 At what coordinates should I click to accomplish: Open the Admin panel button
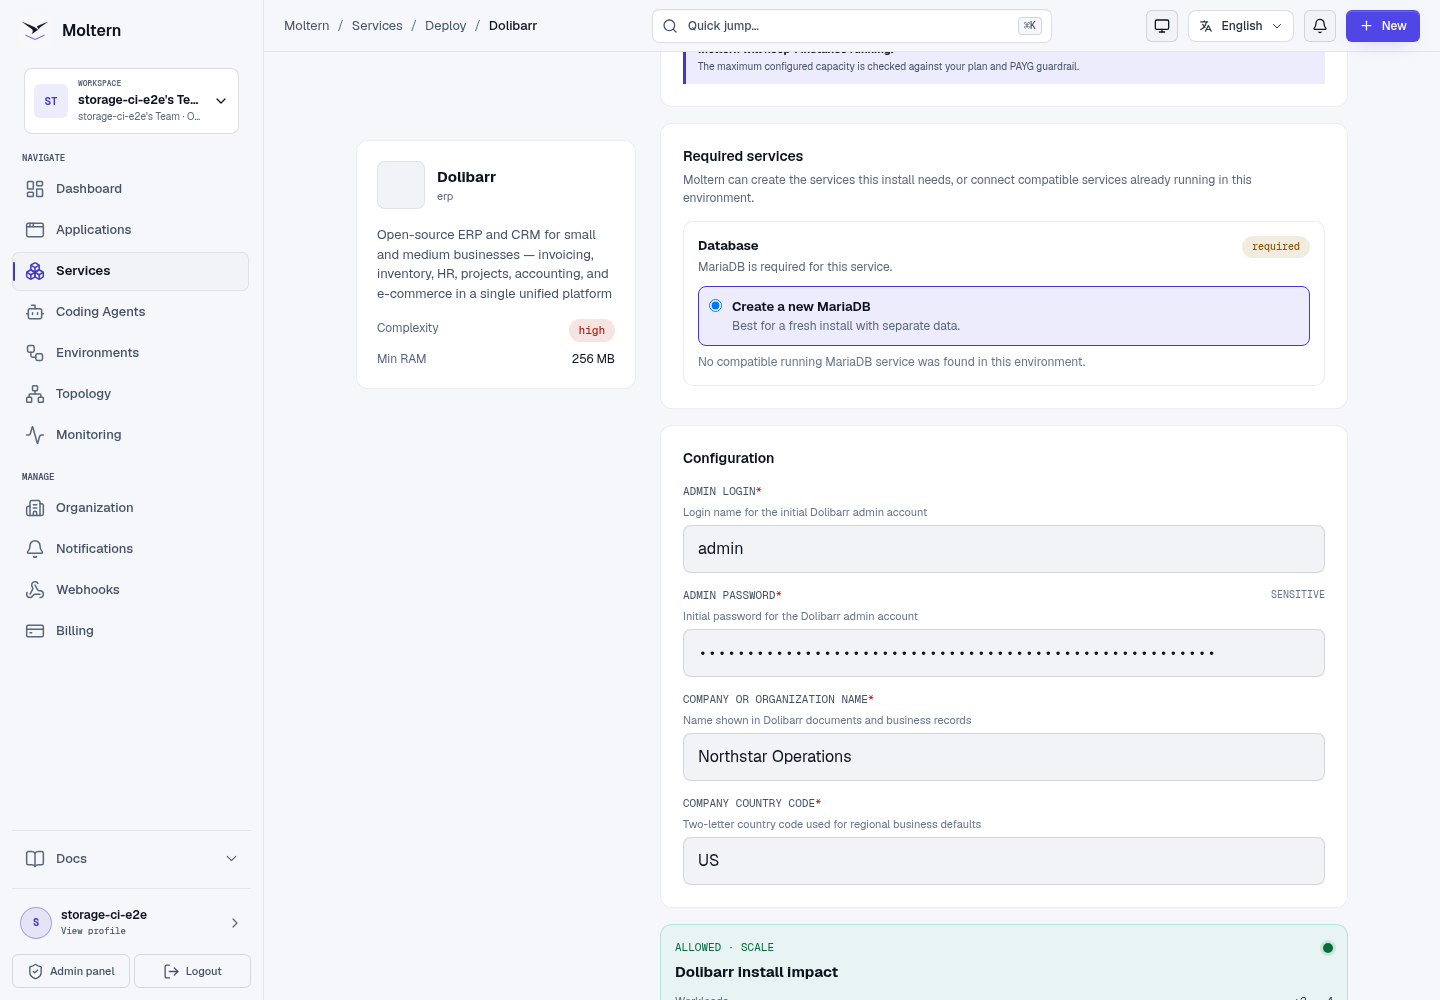click(71, 971)
